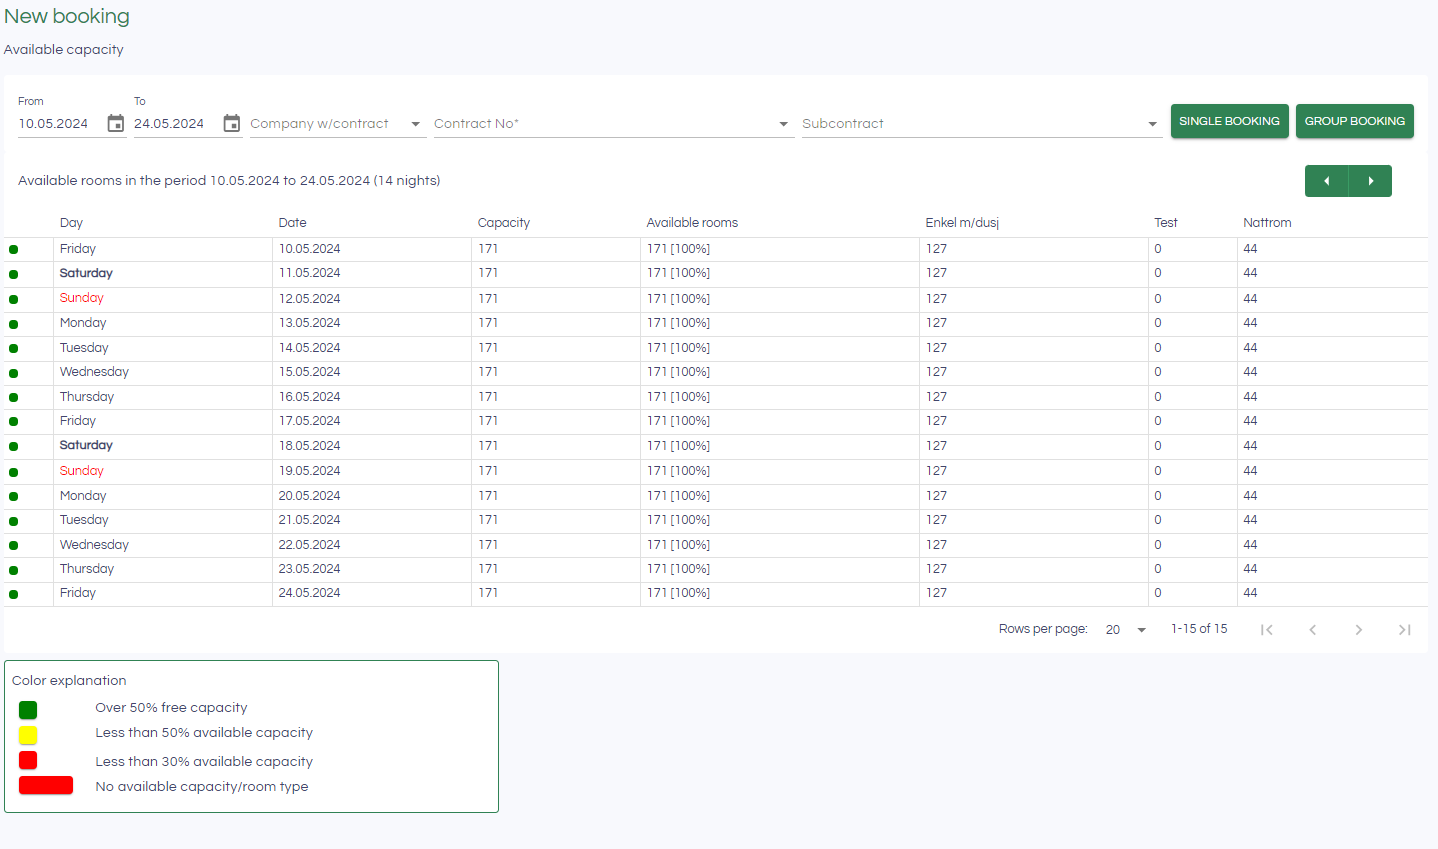
Task: Go to next page of table
Action: 1358,630
